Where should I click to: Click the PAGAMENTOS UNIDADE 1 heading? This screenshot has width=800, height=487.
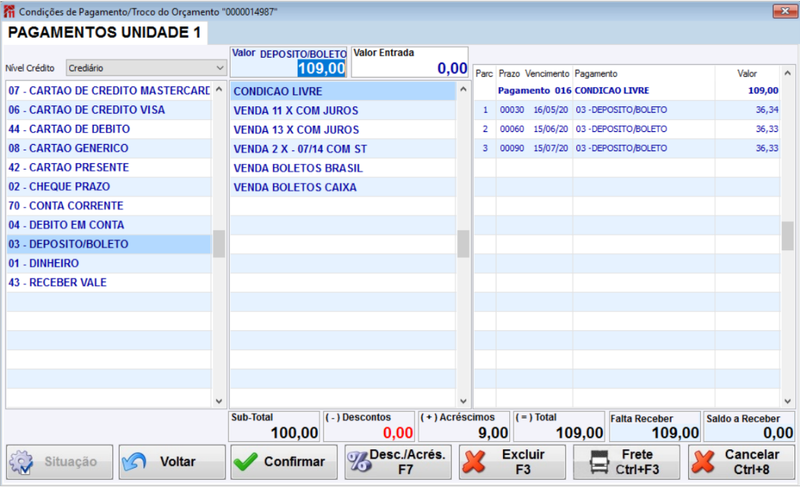coord(104,33)
